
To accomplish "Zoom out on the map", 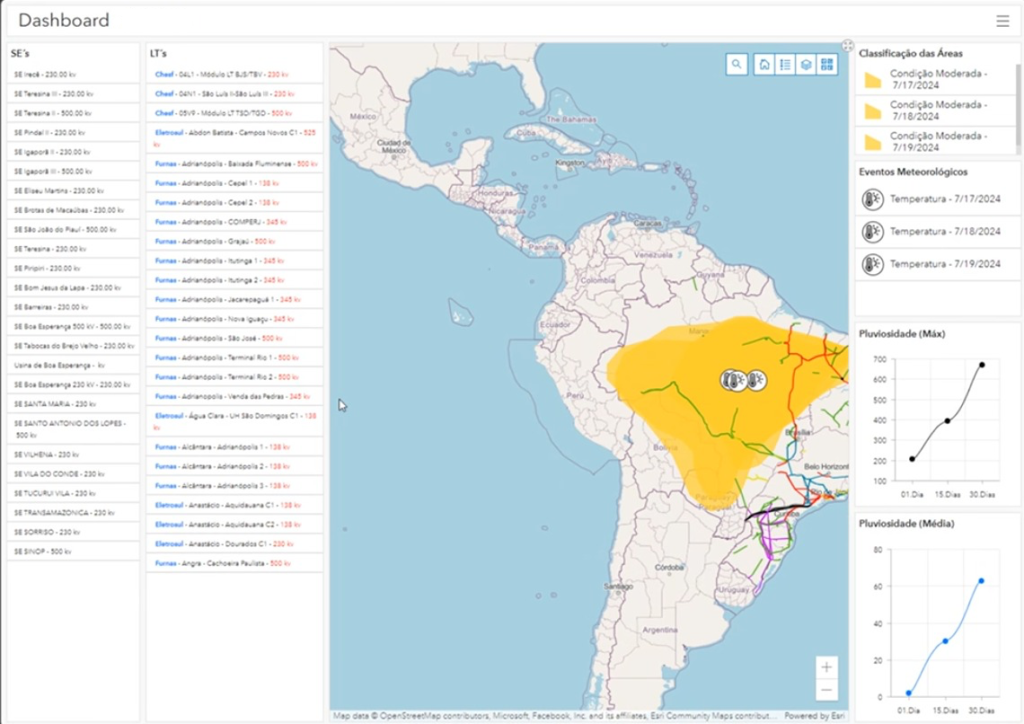I will tap(826, 690).
